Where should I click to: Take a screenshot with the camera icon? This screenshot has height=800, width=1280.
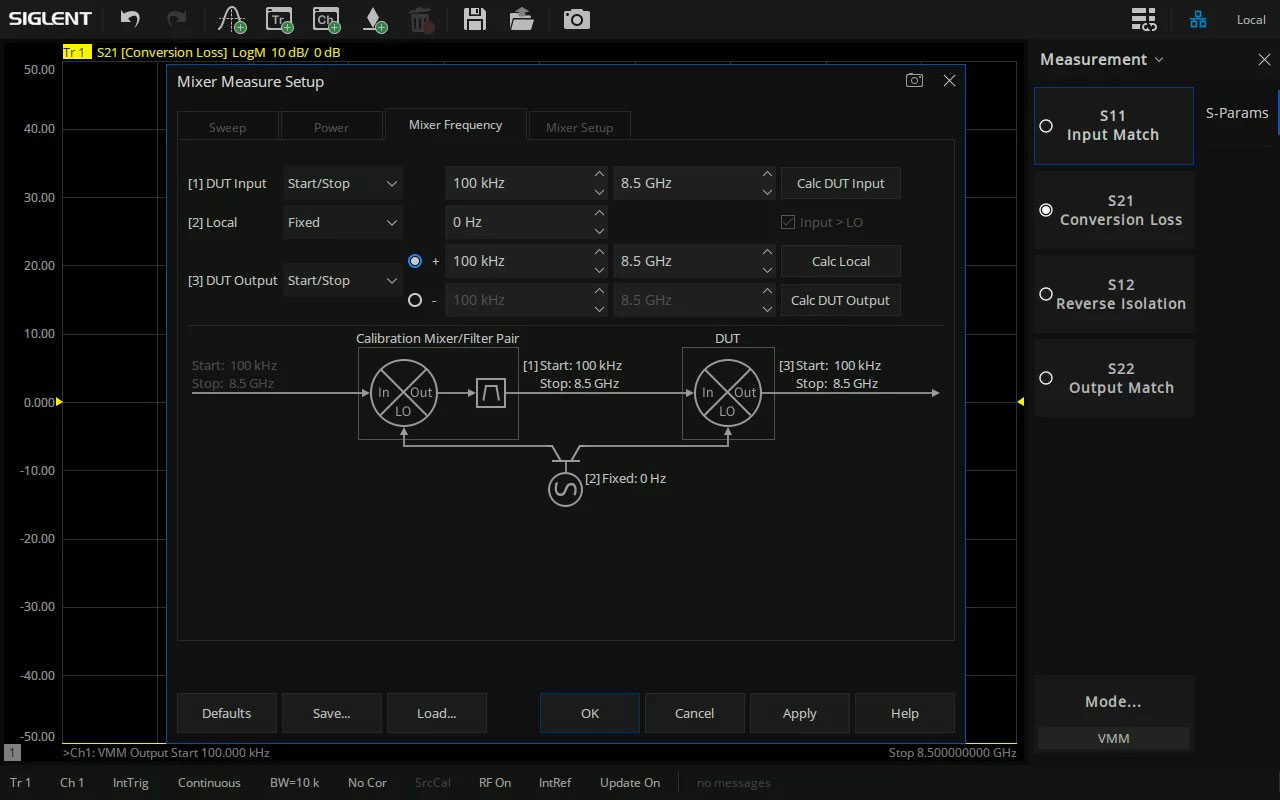(576, 18)
